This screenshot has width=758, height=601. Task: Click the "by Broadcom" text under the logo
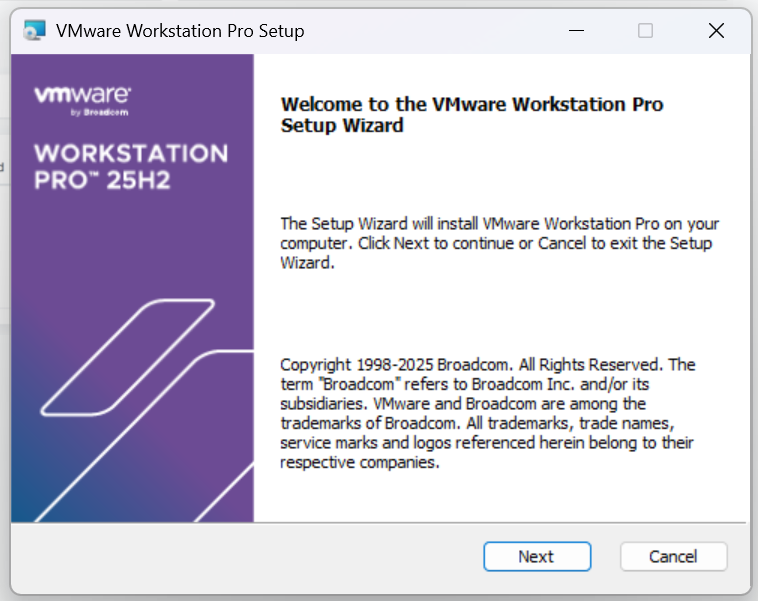tap(100, 113)
